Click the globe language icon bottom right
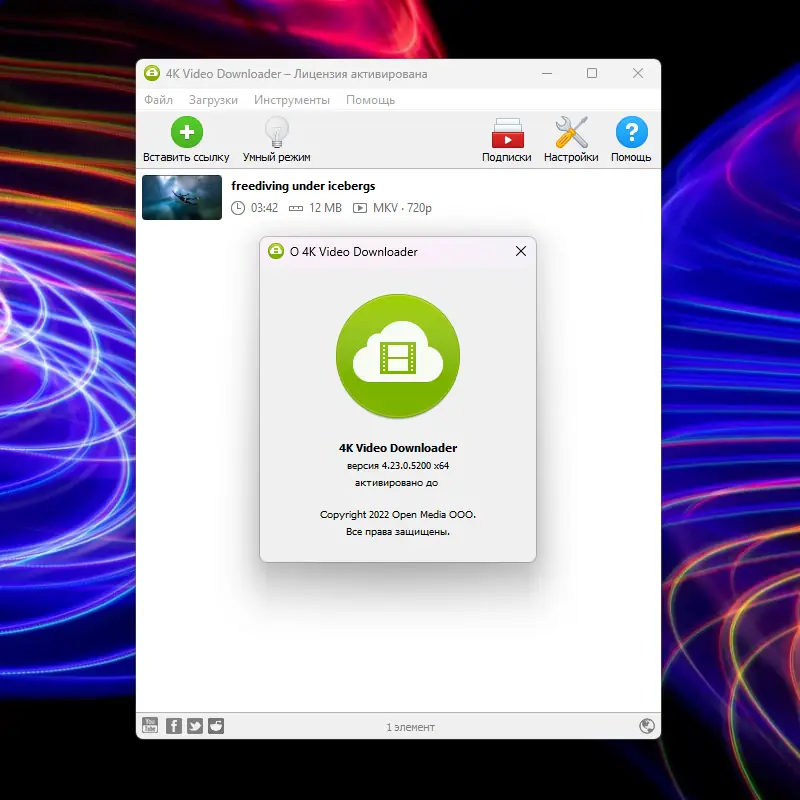Image resolution: width=800 pixels, height=800 pixels. [647, 726]
